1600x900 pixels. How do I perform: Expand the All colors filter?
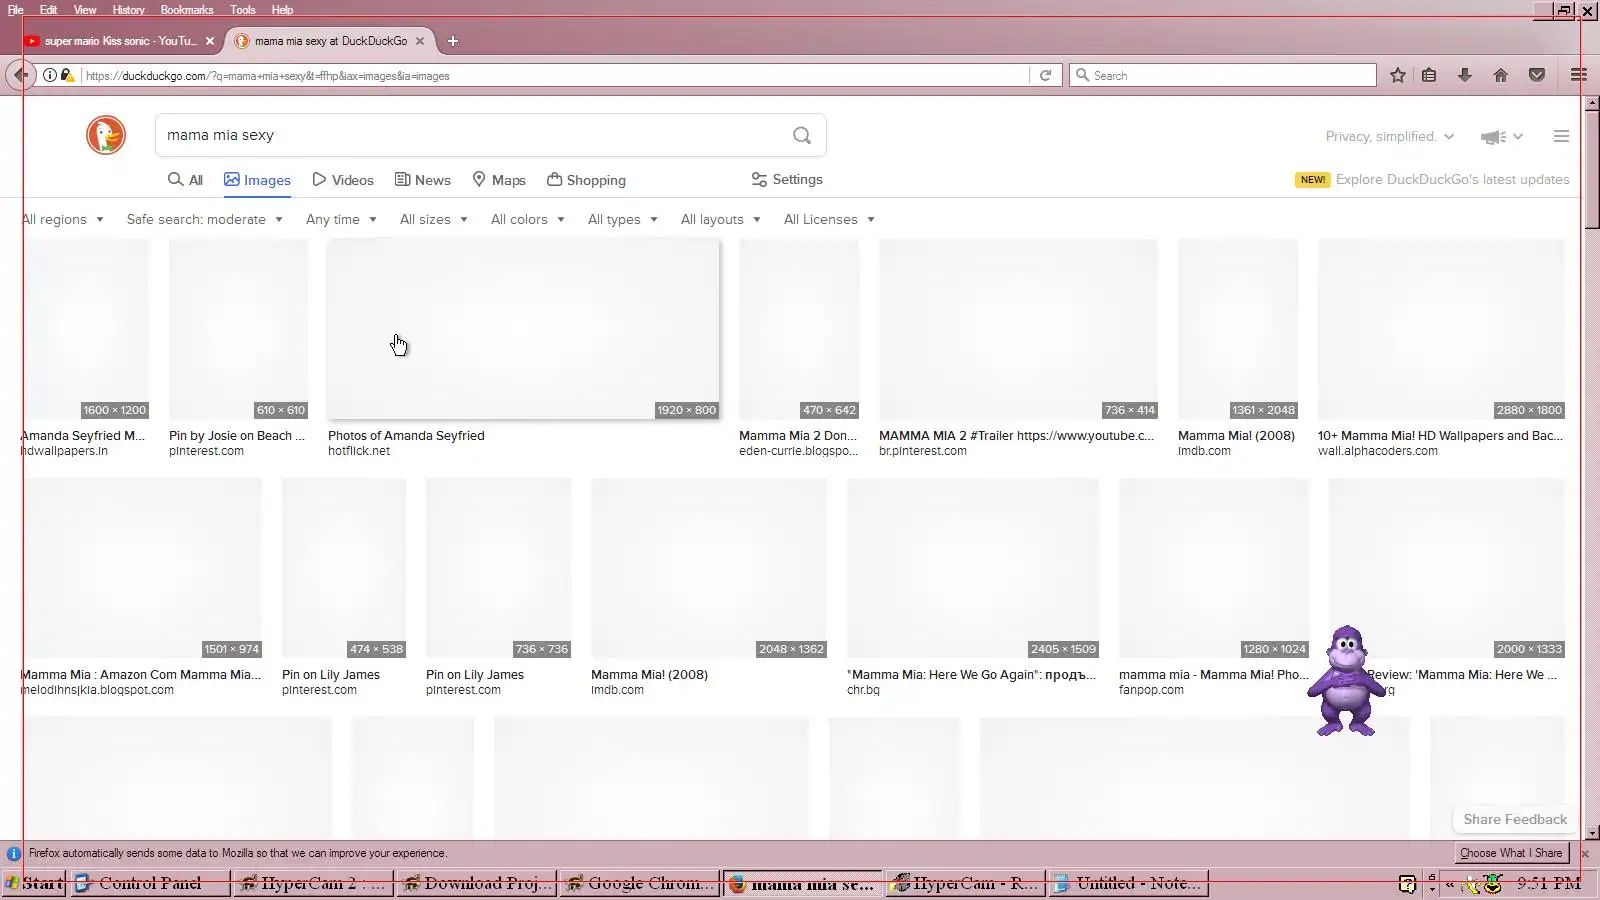coord(528,219)
